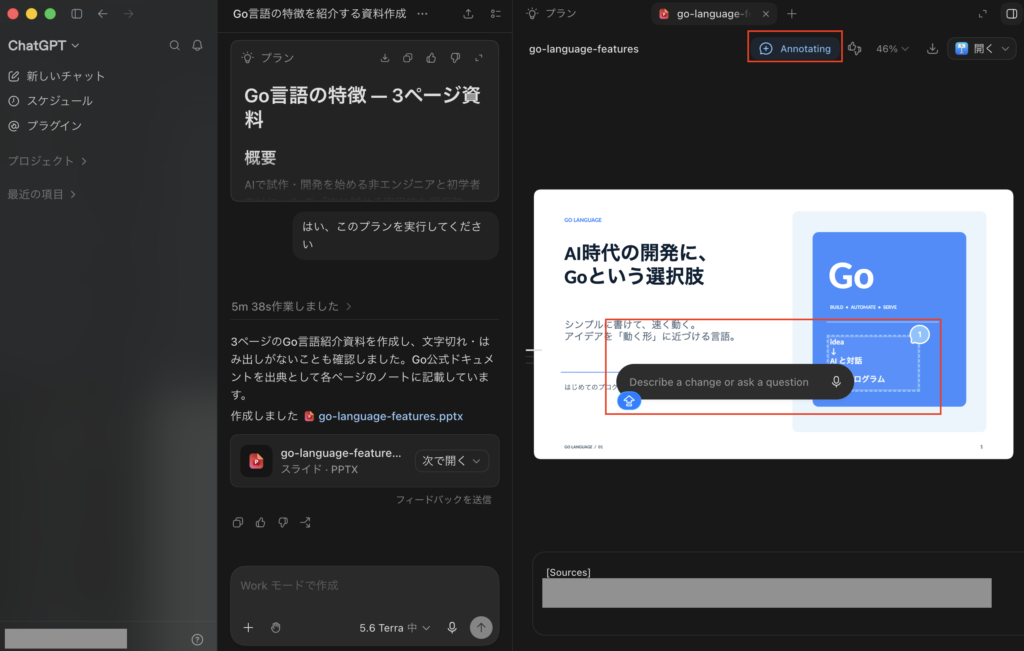Open the 5.6 Terra model selector
Screen dimensions: 1024x651
pyautogui.click(x=394, y=628)
